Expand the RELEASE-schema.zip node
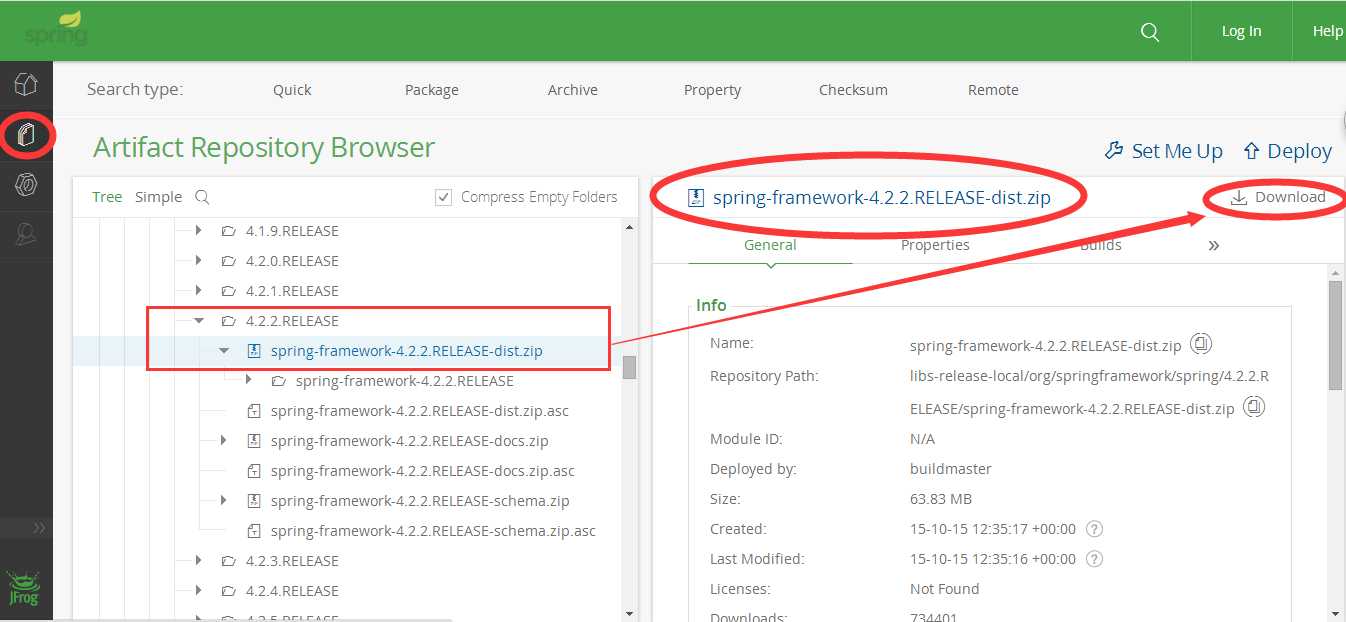Viewport: 1346px width, 622px height. [x=224, y=501]
